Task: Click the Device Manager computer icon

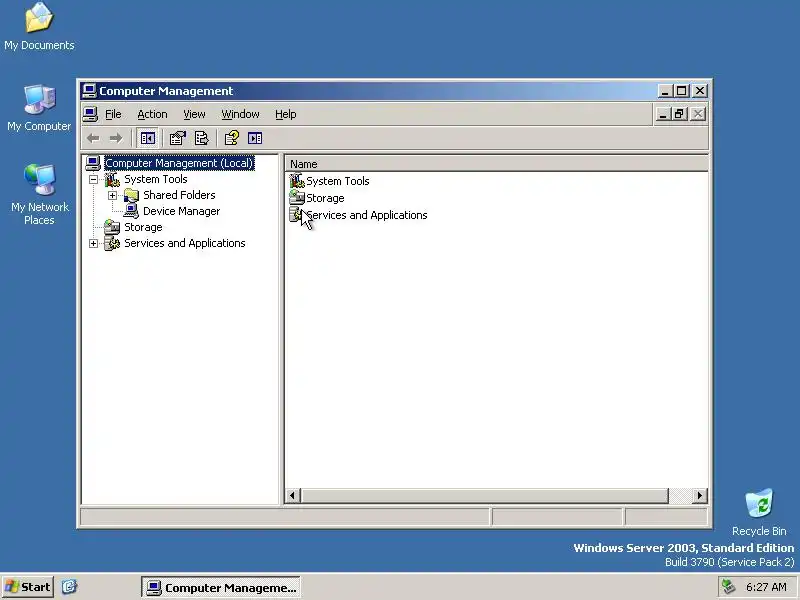Action: pyautogui.click(x=131, y=211)
